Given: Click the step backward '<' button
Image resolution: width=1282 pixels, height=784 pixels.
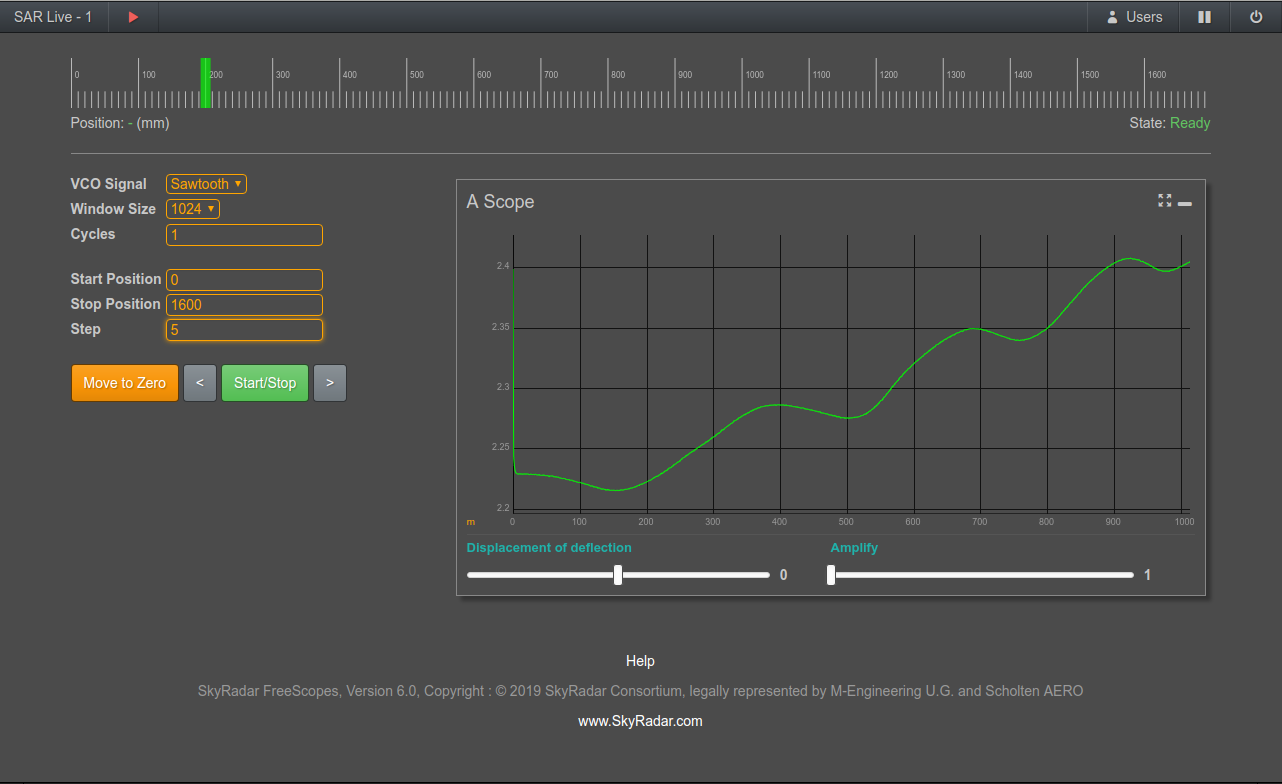Looking at the screenshot, I should (200, 383).
